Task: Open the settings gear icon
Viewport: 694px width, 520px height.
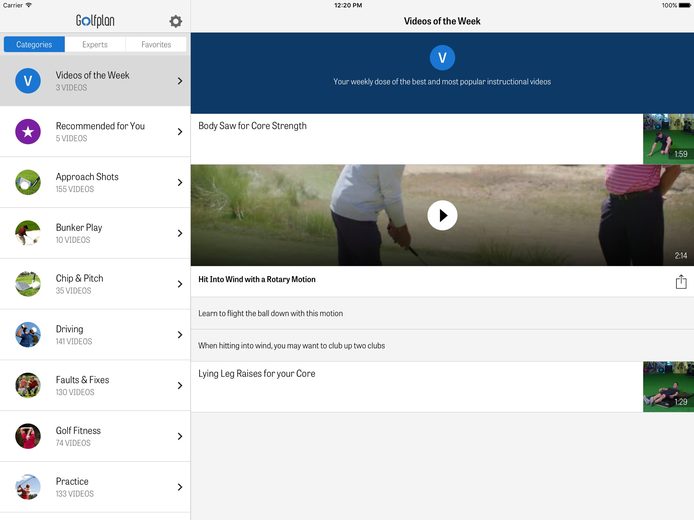Action: click(x=176, y=21)
